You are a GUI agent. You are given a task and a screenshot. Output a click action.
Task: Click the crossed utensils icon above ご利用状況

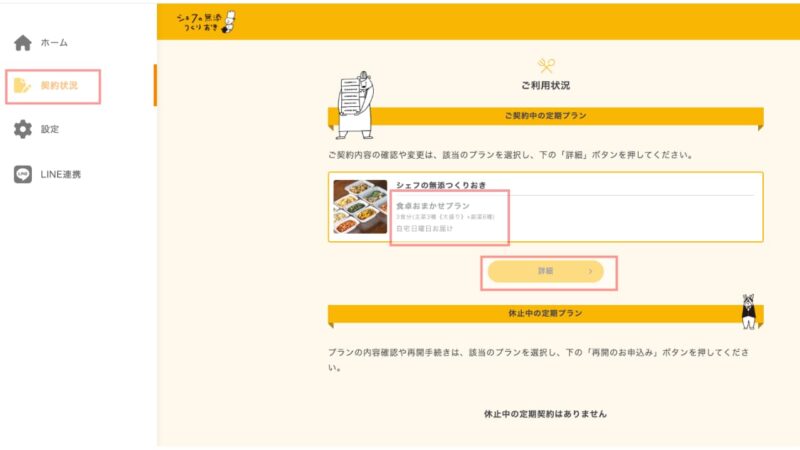[546, 65]
